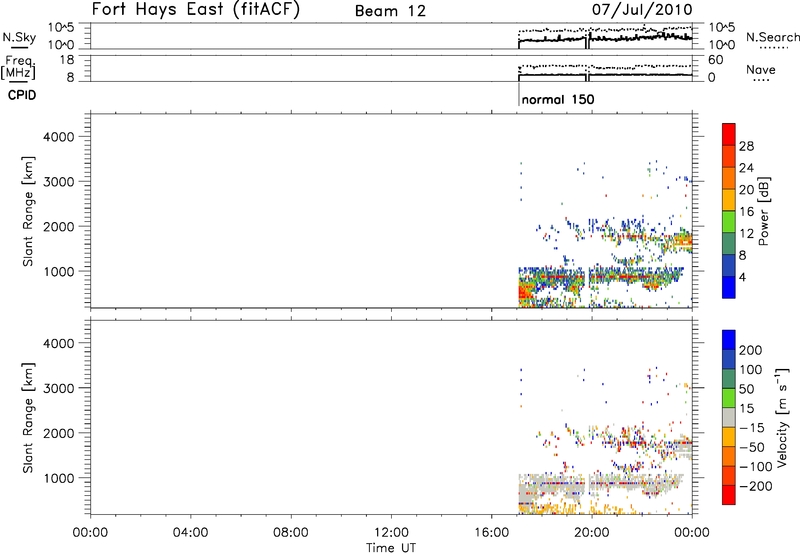Click the '04:00' time axis tick label
Image resolution: width=800 pixels, height=554 pixels.
[x=191, y=533]
